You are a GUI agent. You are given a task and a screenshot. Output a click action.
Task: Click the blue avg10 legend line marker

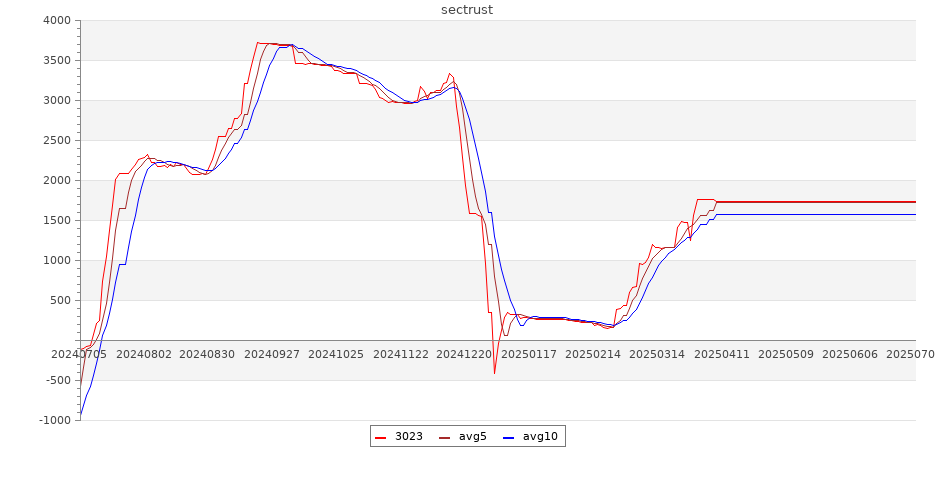pyautogui.click(x=508, y=437)
